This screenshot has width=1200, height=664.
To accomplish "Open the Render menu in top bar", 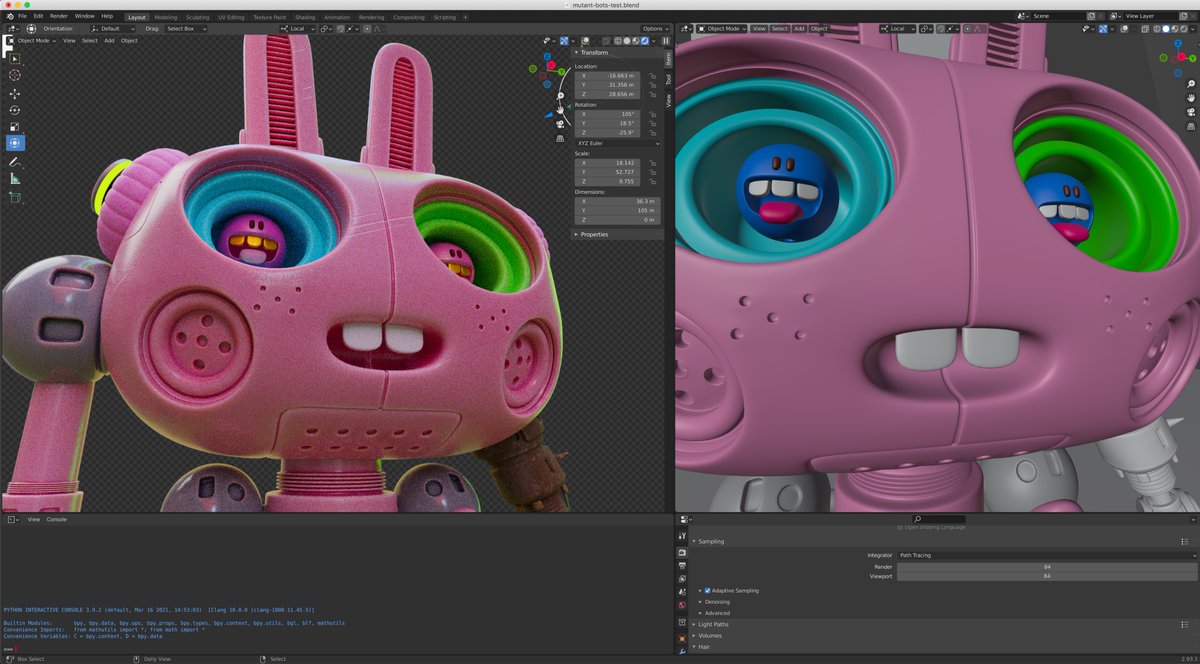I will (x=58, y=16).
